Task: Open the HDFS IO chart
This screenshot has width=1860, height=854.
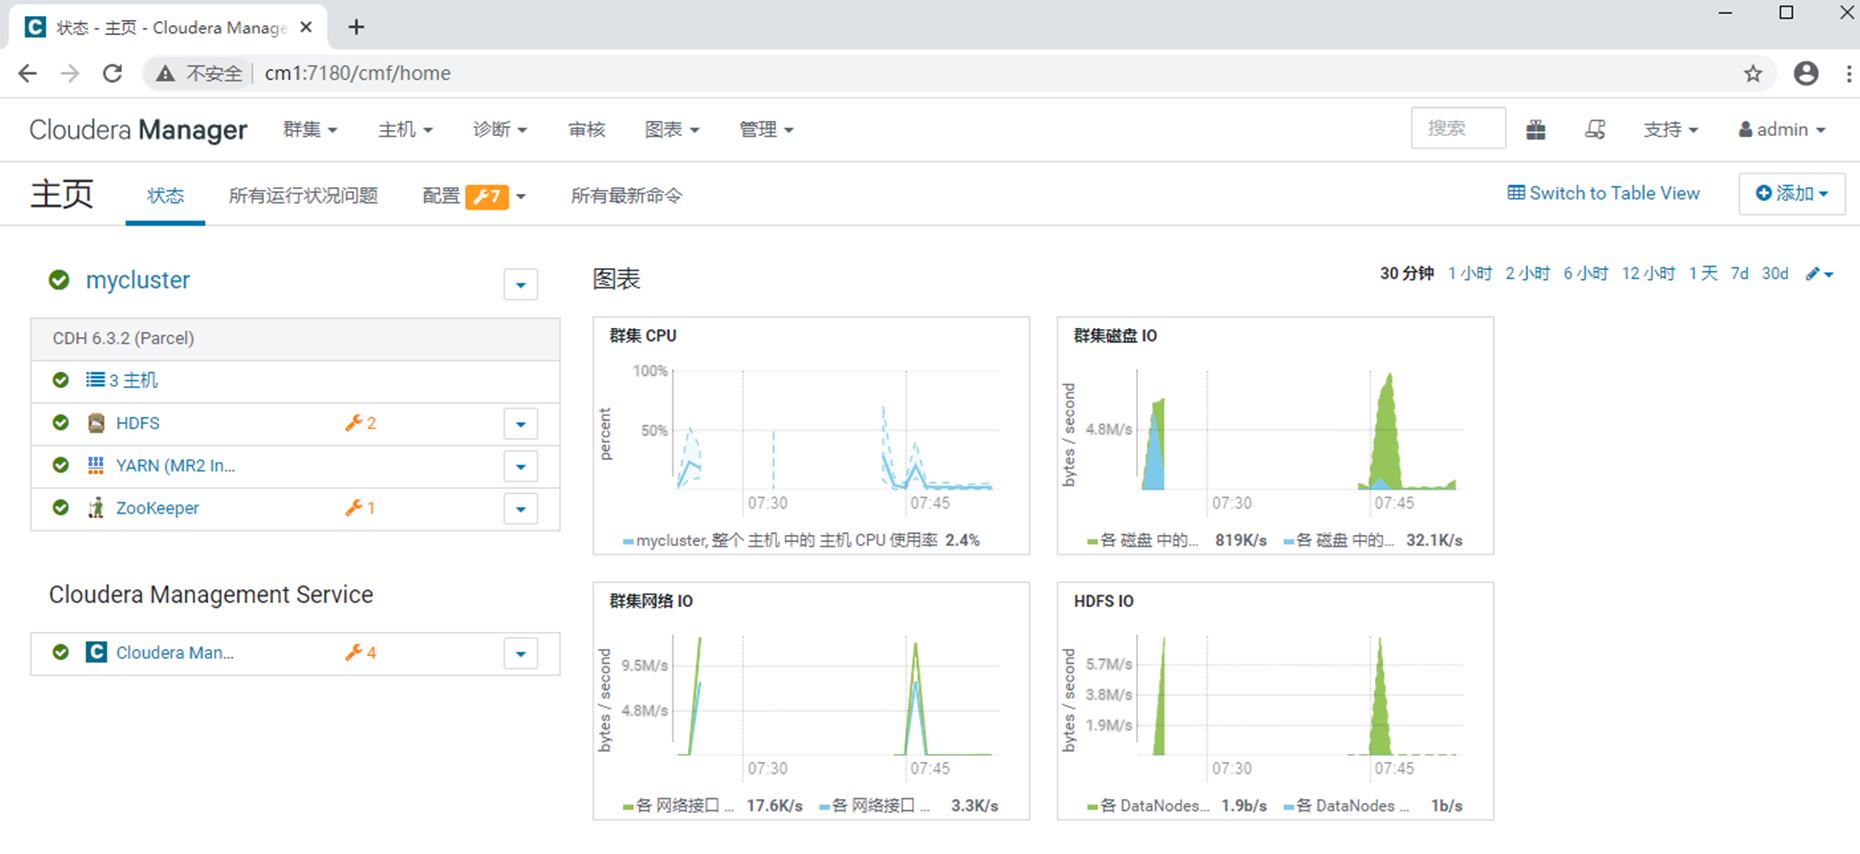Action: [x=1275, y=701]
